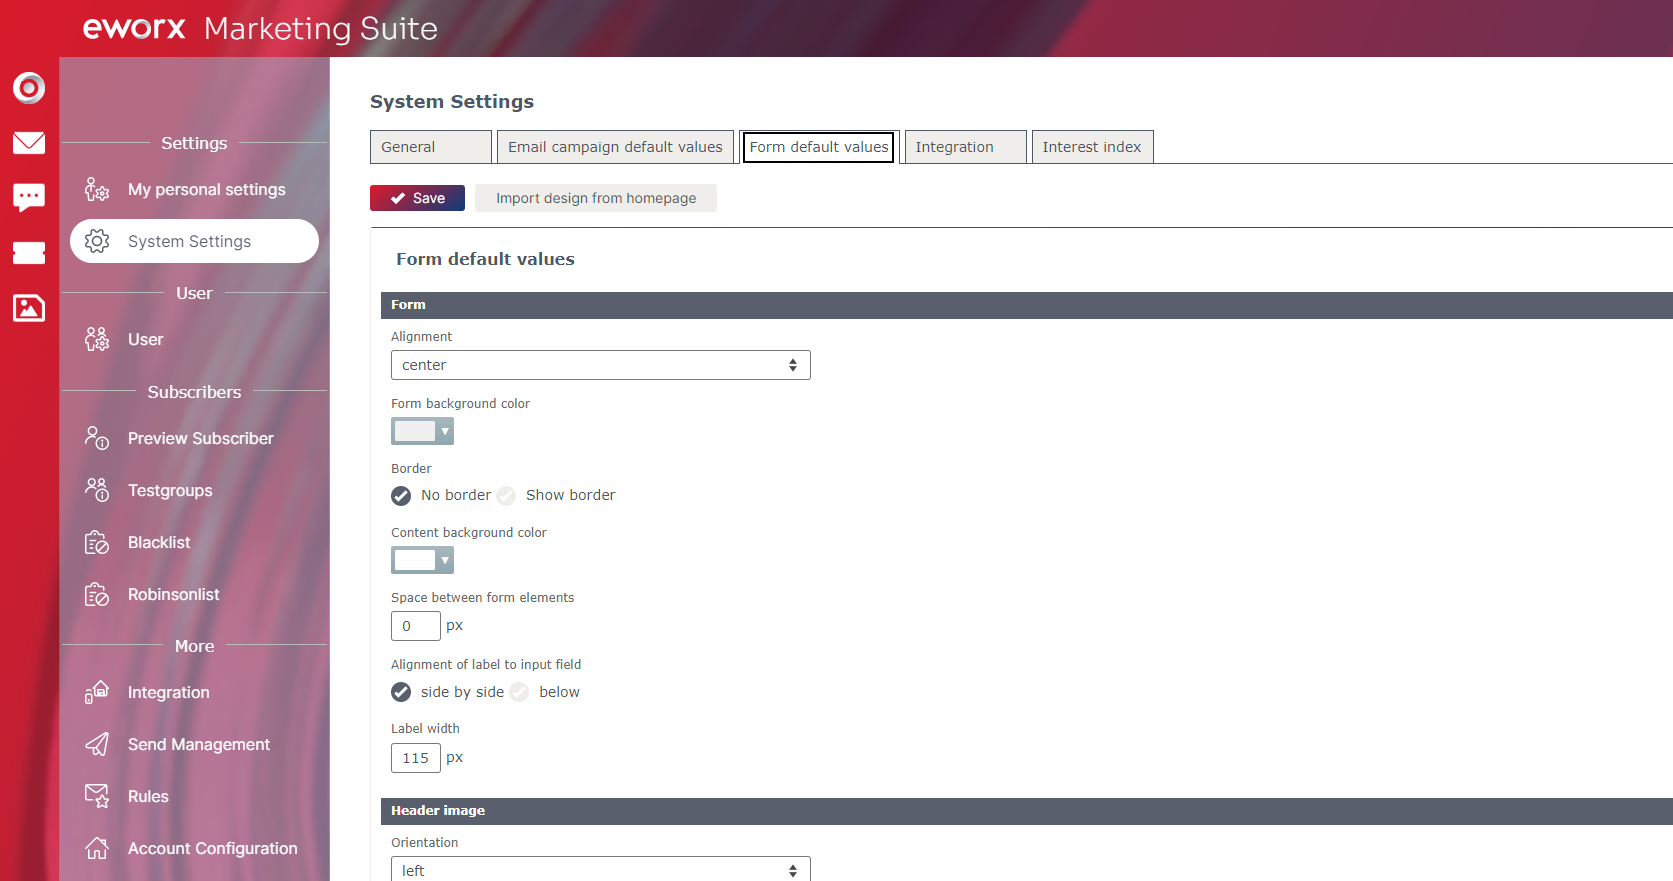The width and height of the screenshot is (1673, 881).
Task: Open the Alignment dropdown set to center
Action: click(x=600, y=365)
